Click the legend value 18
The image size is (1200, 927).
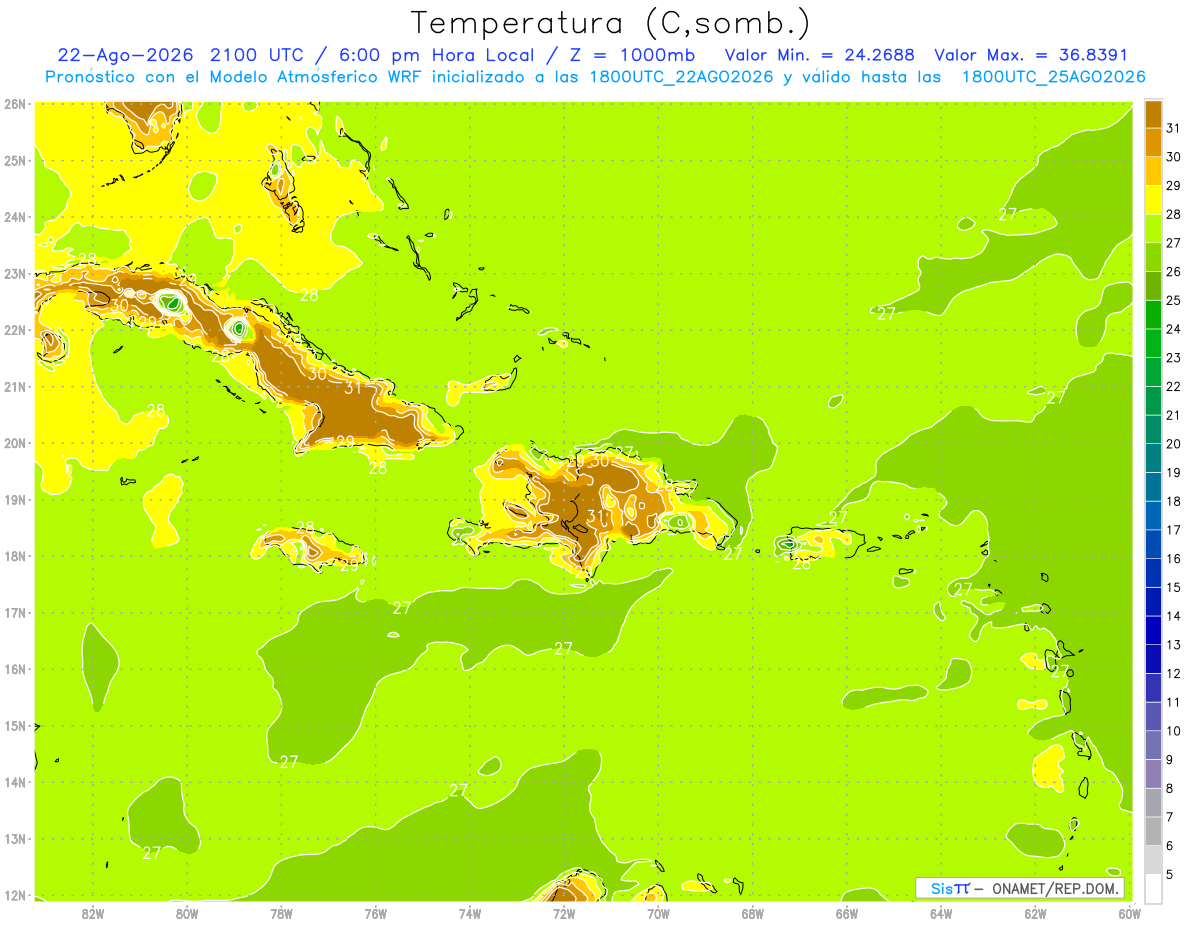tap(1174, 501)
